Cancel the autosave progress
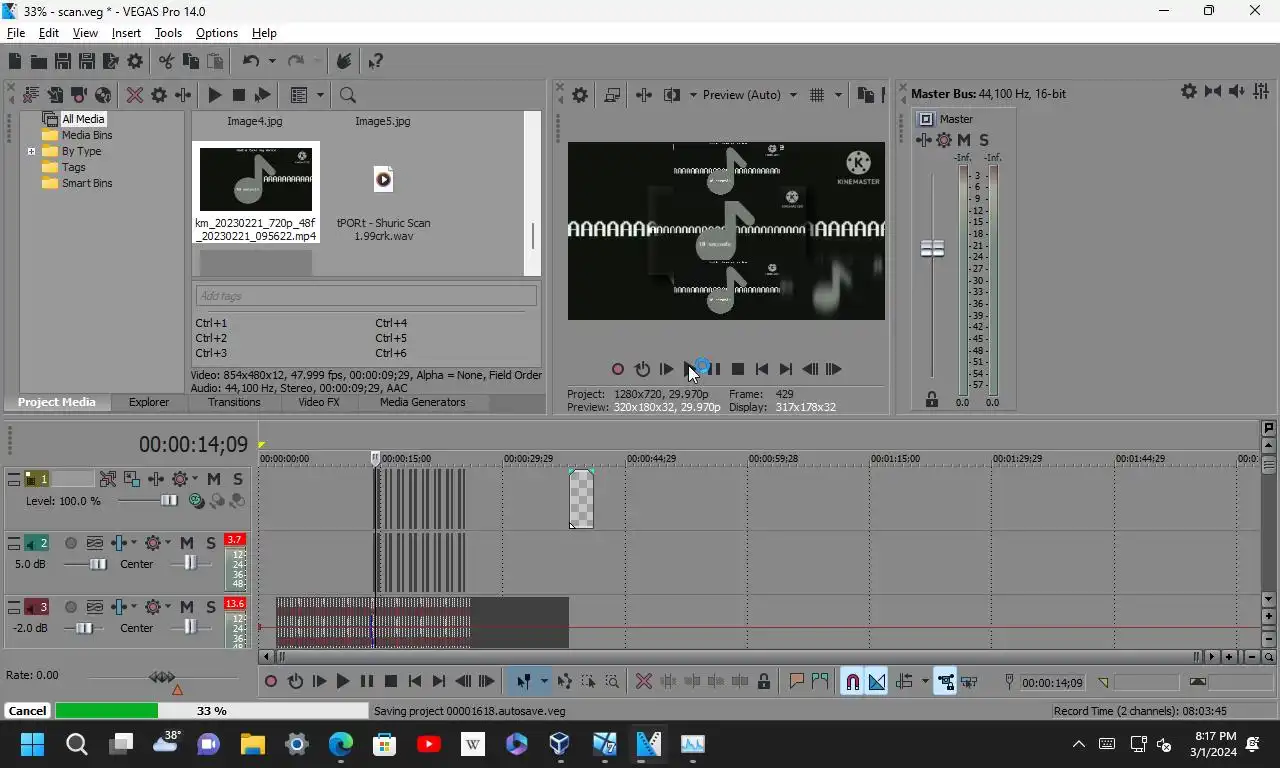 [27, 711]
